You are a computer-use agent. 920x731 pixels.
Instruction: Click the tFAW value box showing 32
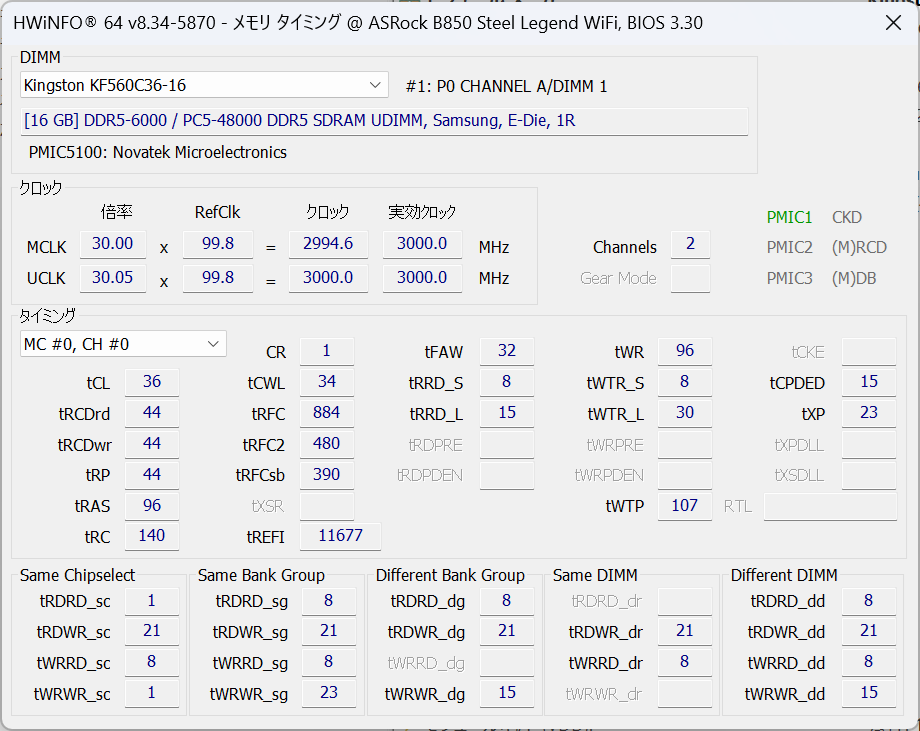click(x=507, y=351)
